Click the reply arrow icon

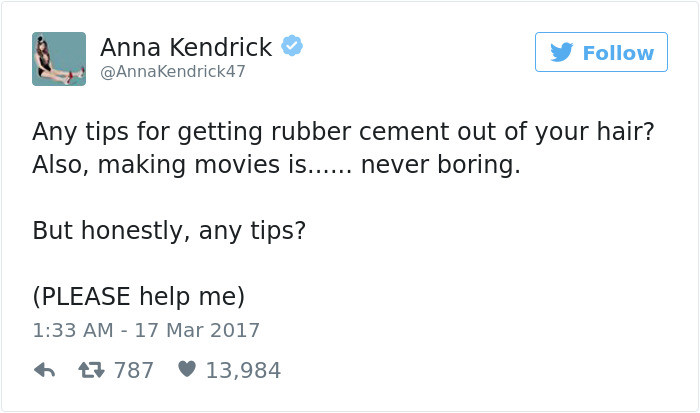coord(44,370)
